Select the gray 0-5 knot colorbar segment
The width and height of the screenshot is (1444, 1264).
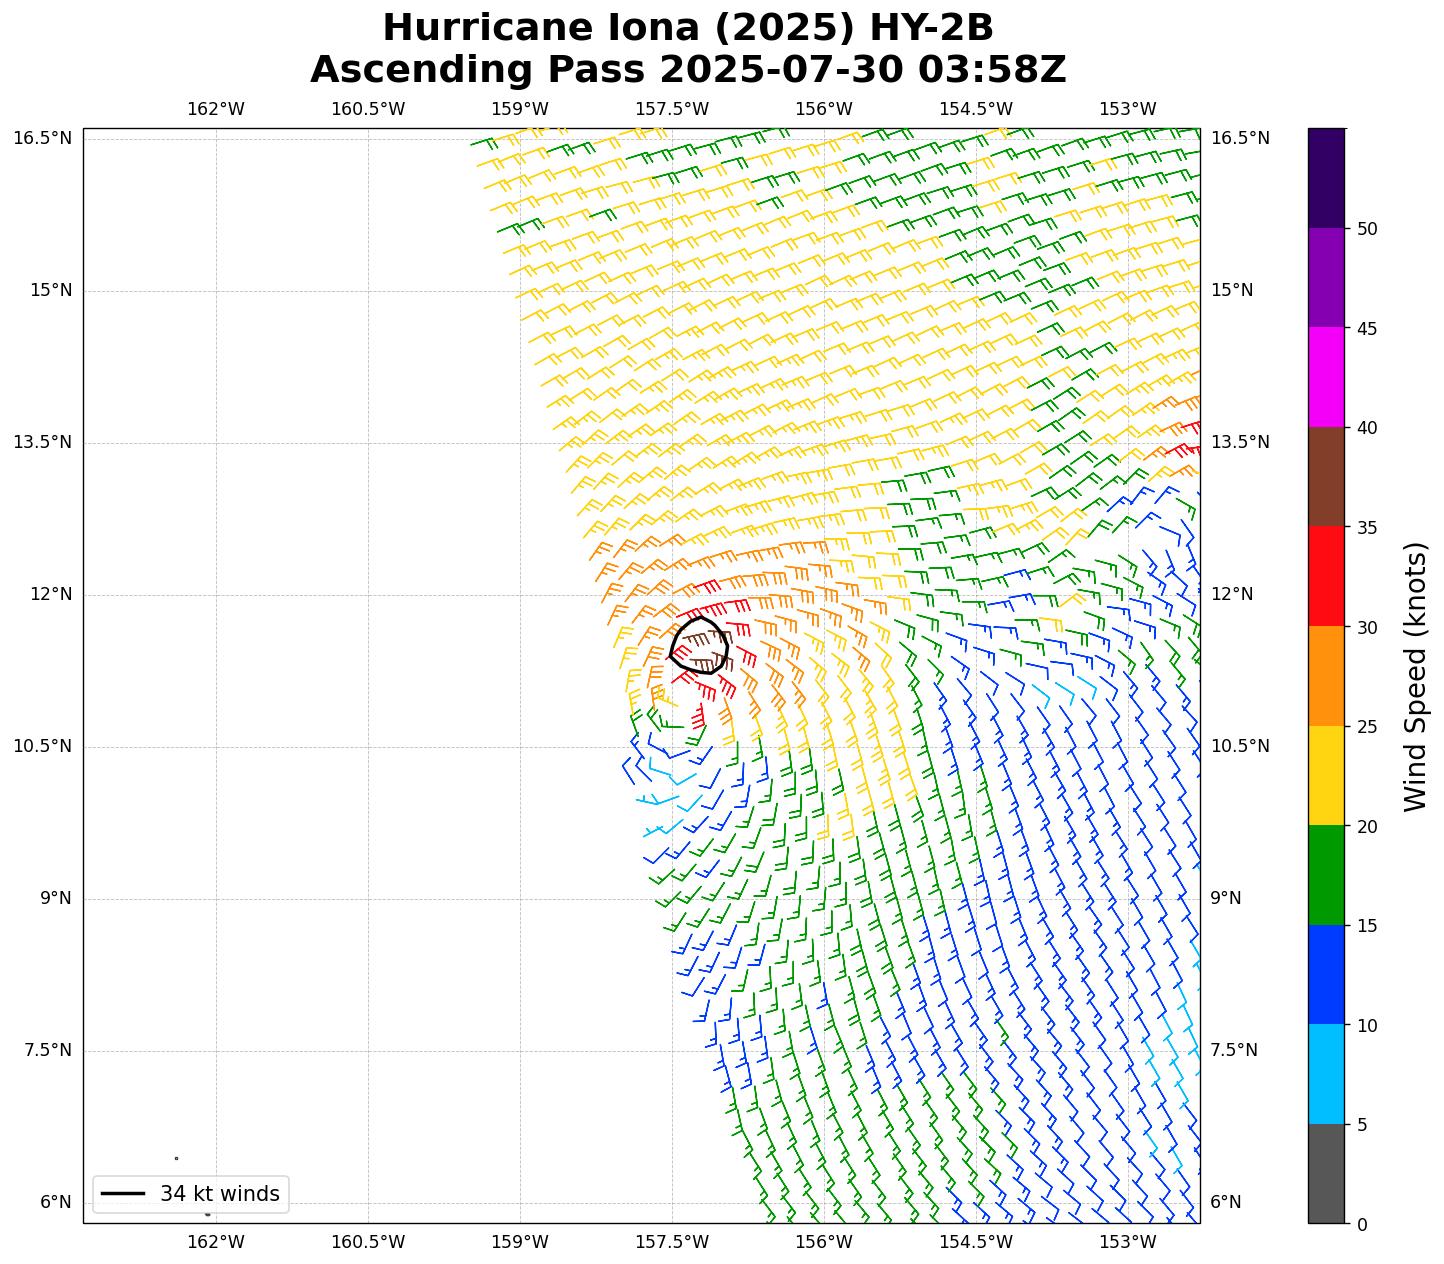(1326, 1173)
